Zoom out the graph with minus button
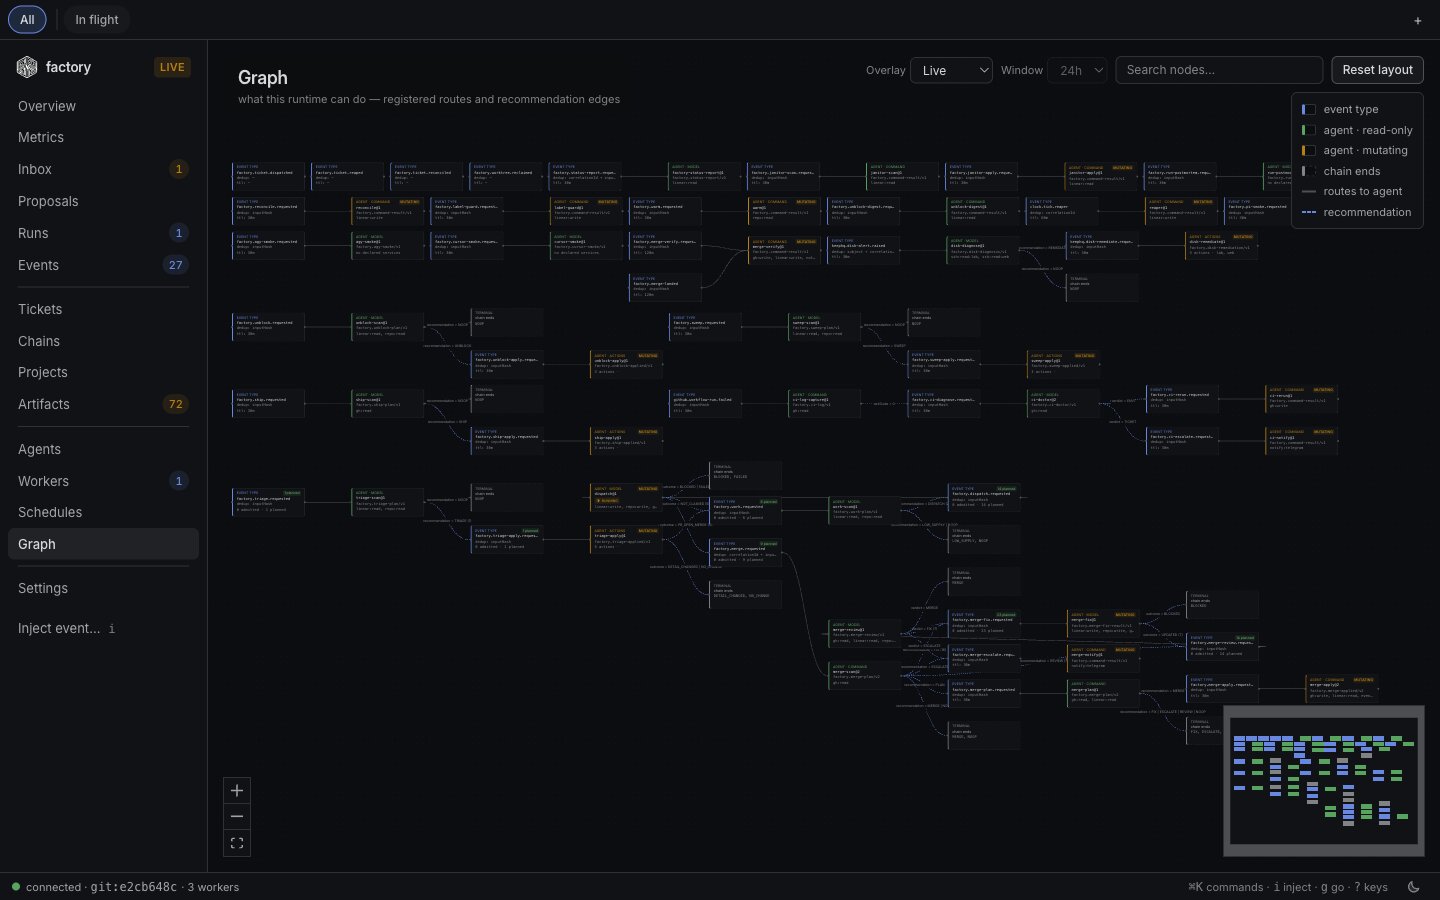The width and height of the screenshot is (1440, 900). [x=237, y=817]
